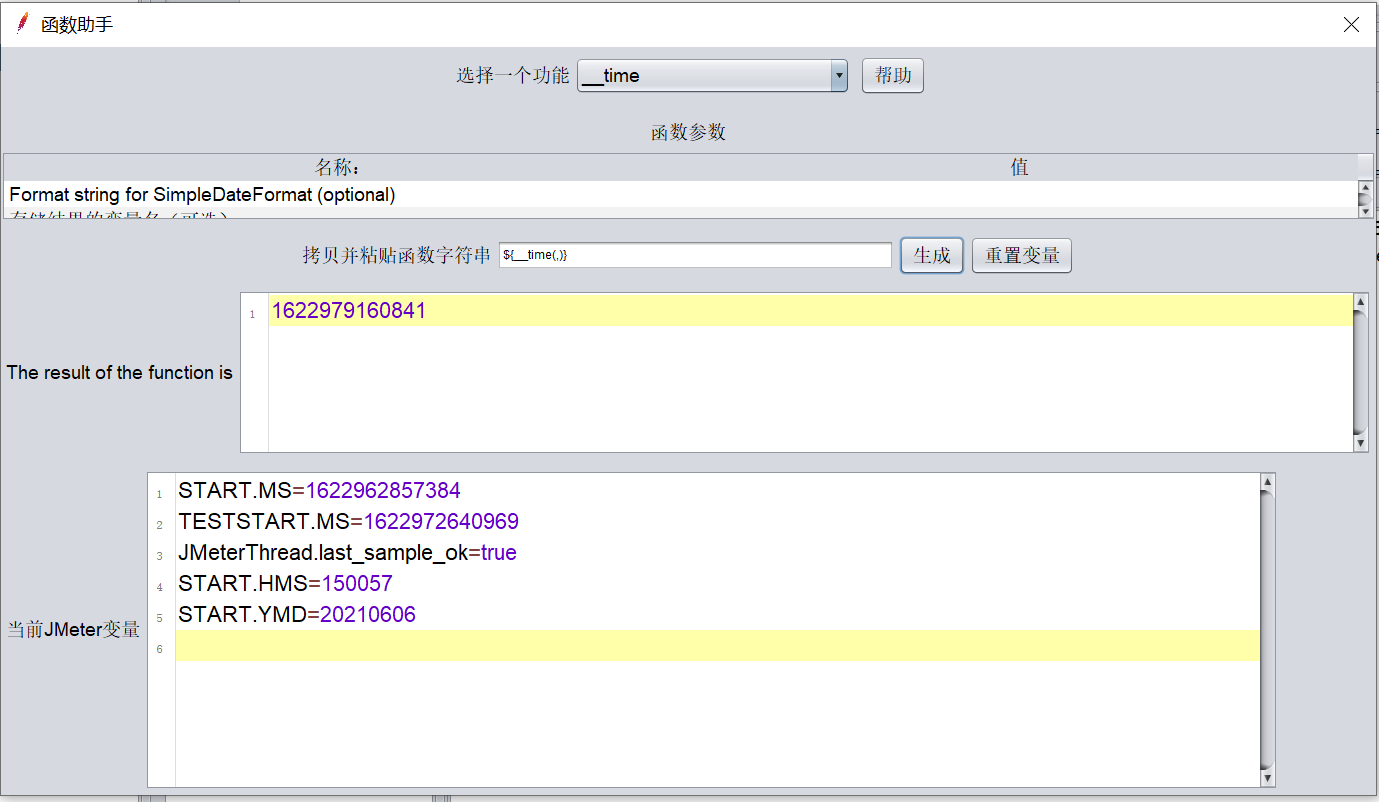Screen dimensions: 1379x802
Task: Click the 值 column header
Action: (x=1019, y=168)
